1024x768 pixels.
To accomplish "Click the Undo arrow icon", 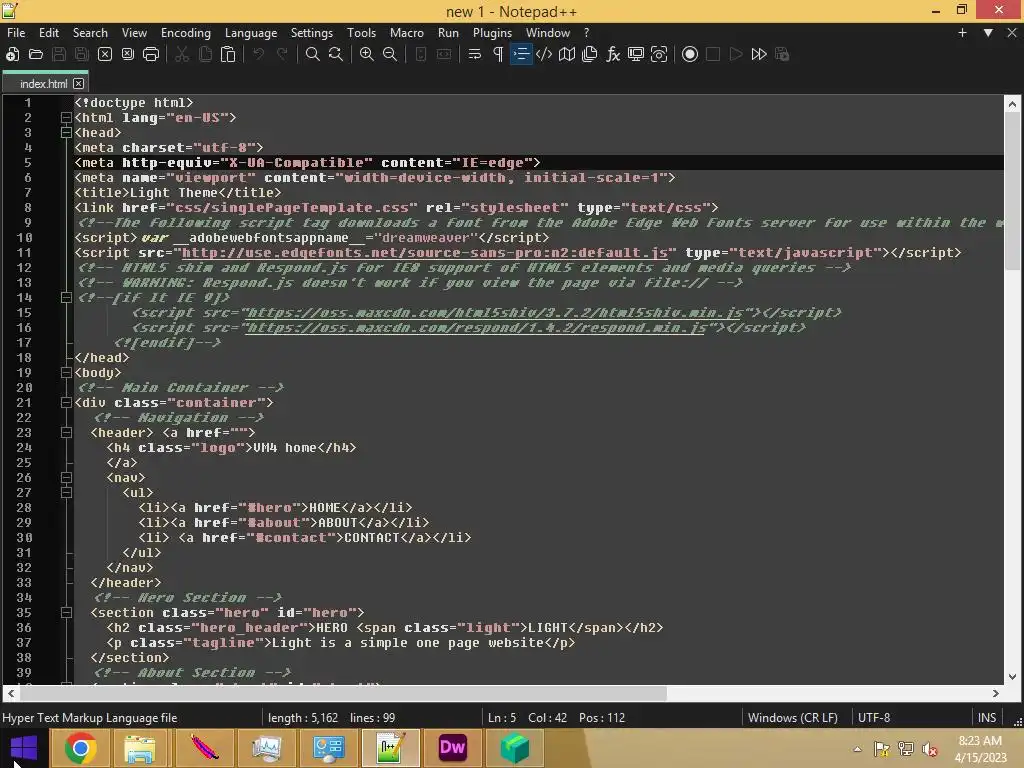I will point(259,54).
